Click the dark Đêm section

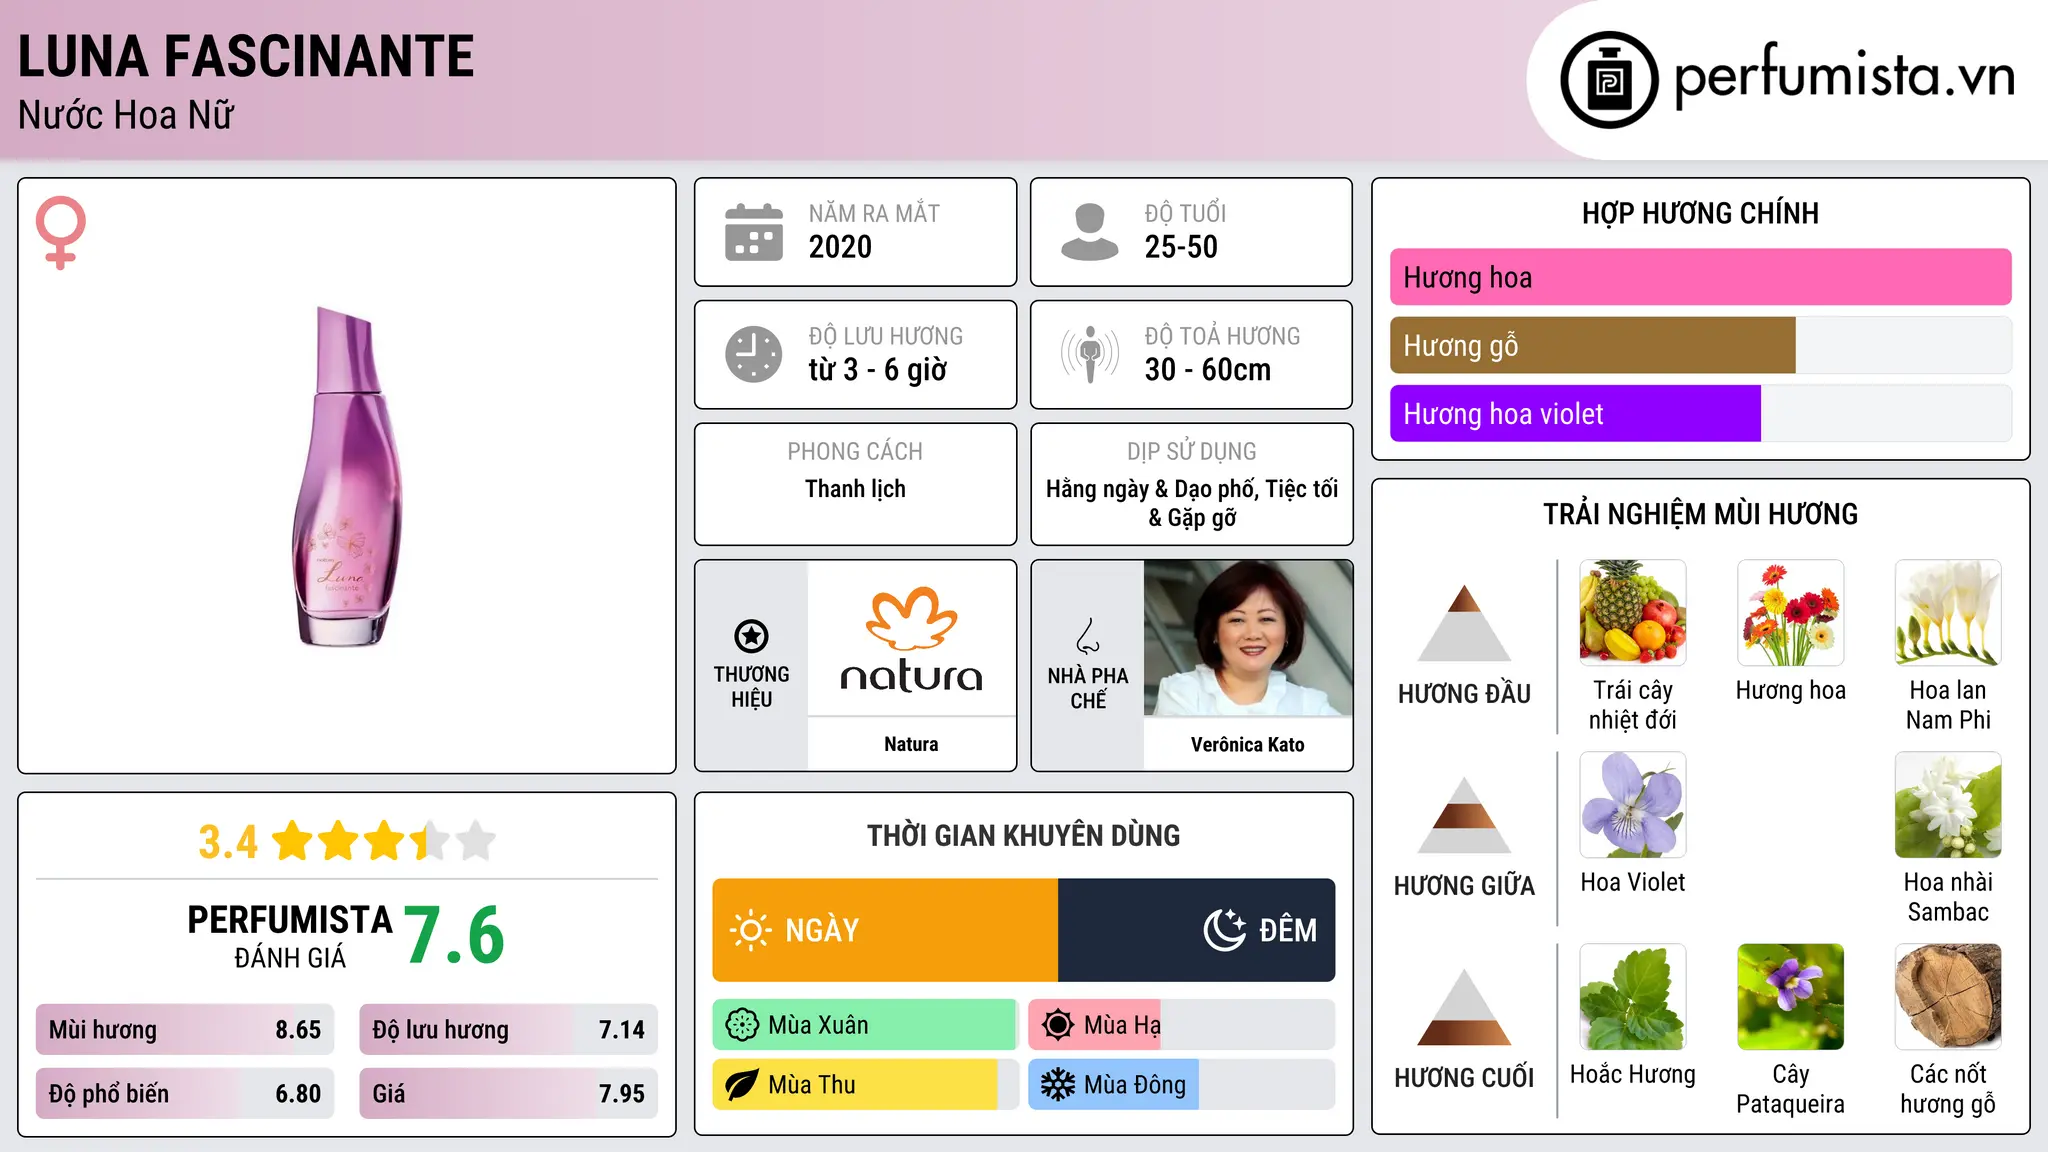point(1196,930)
